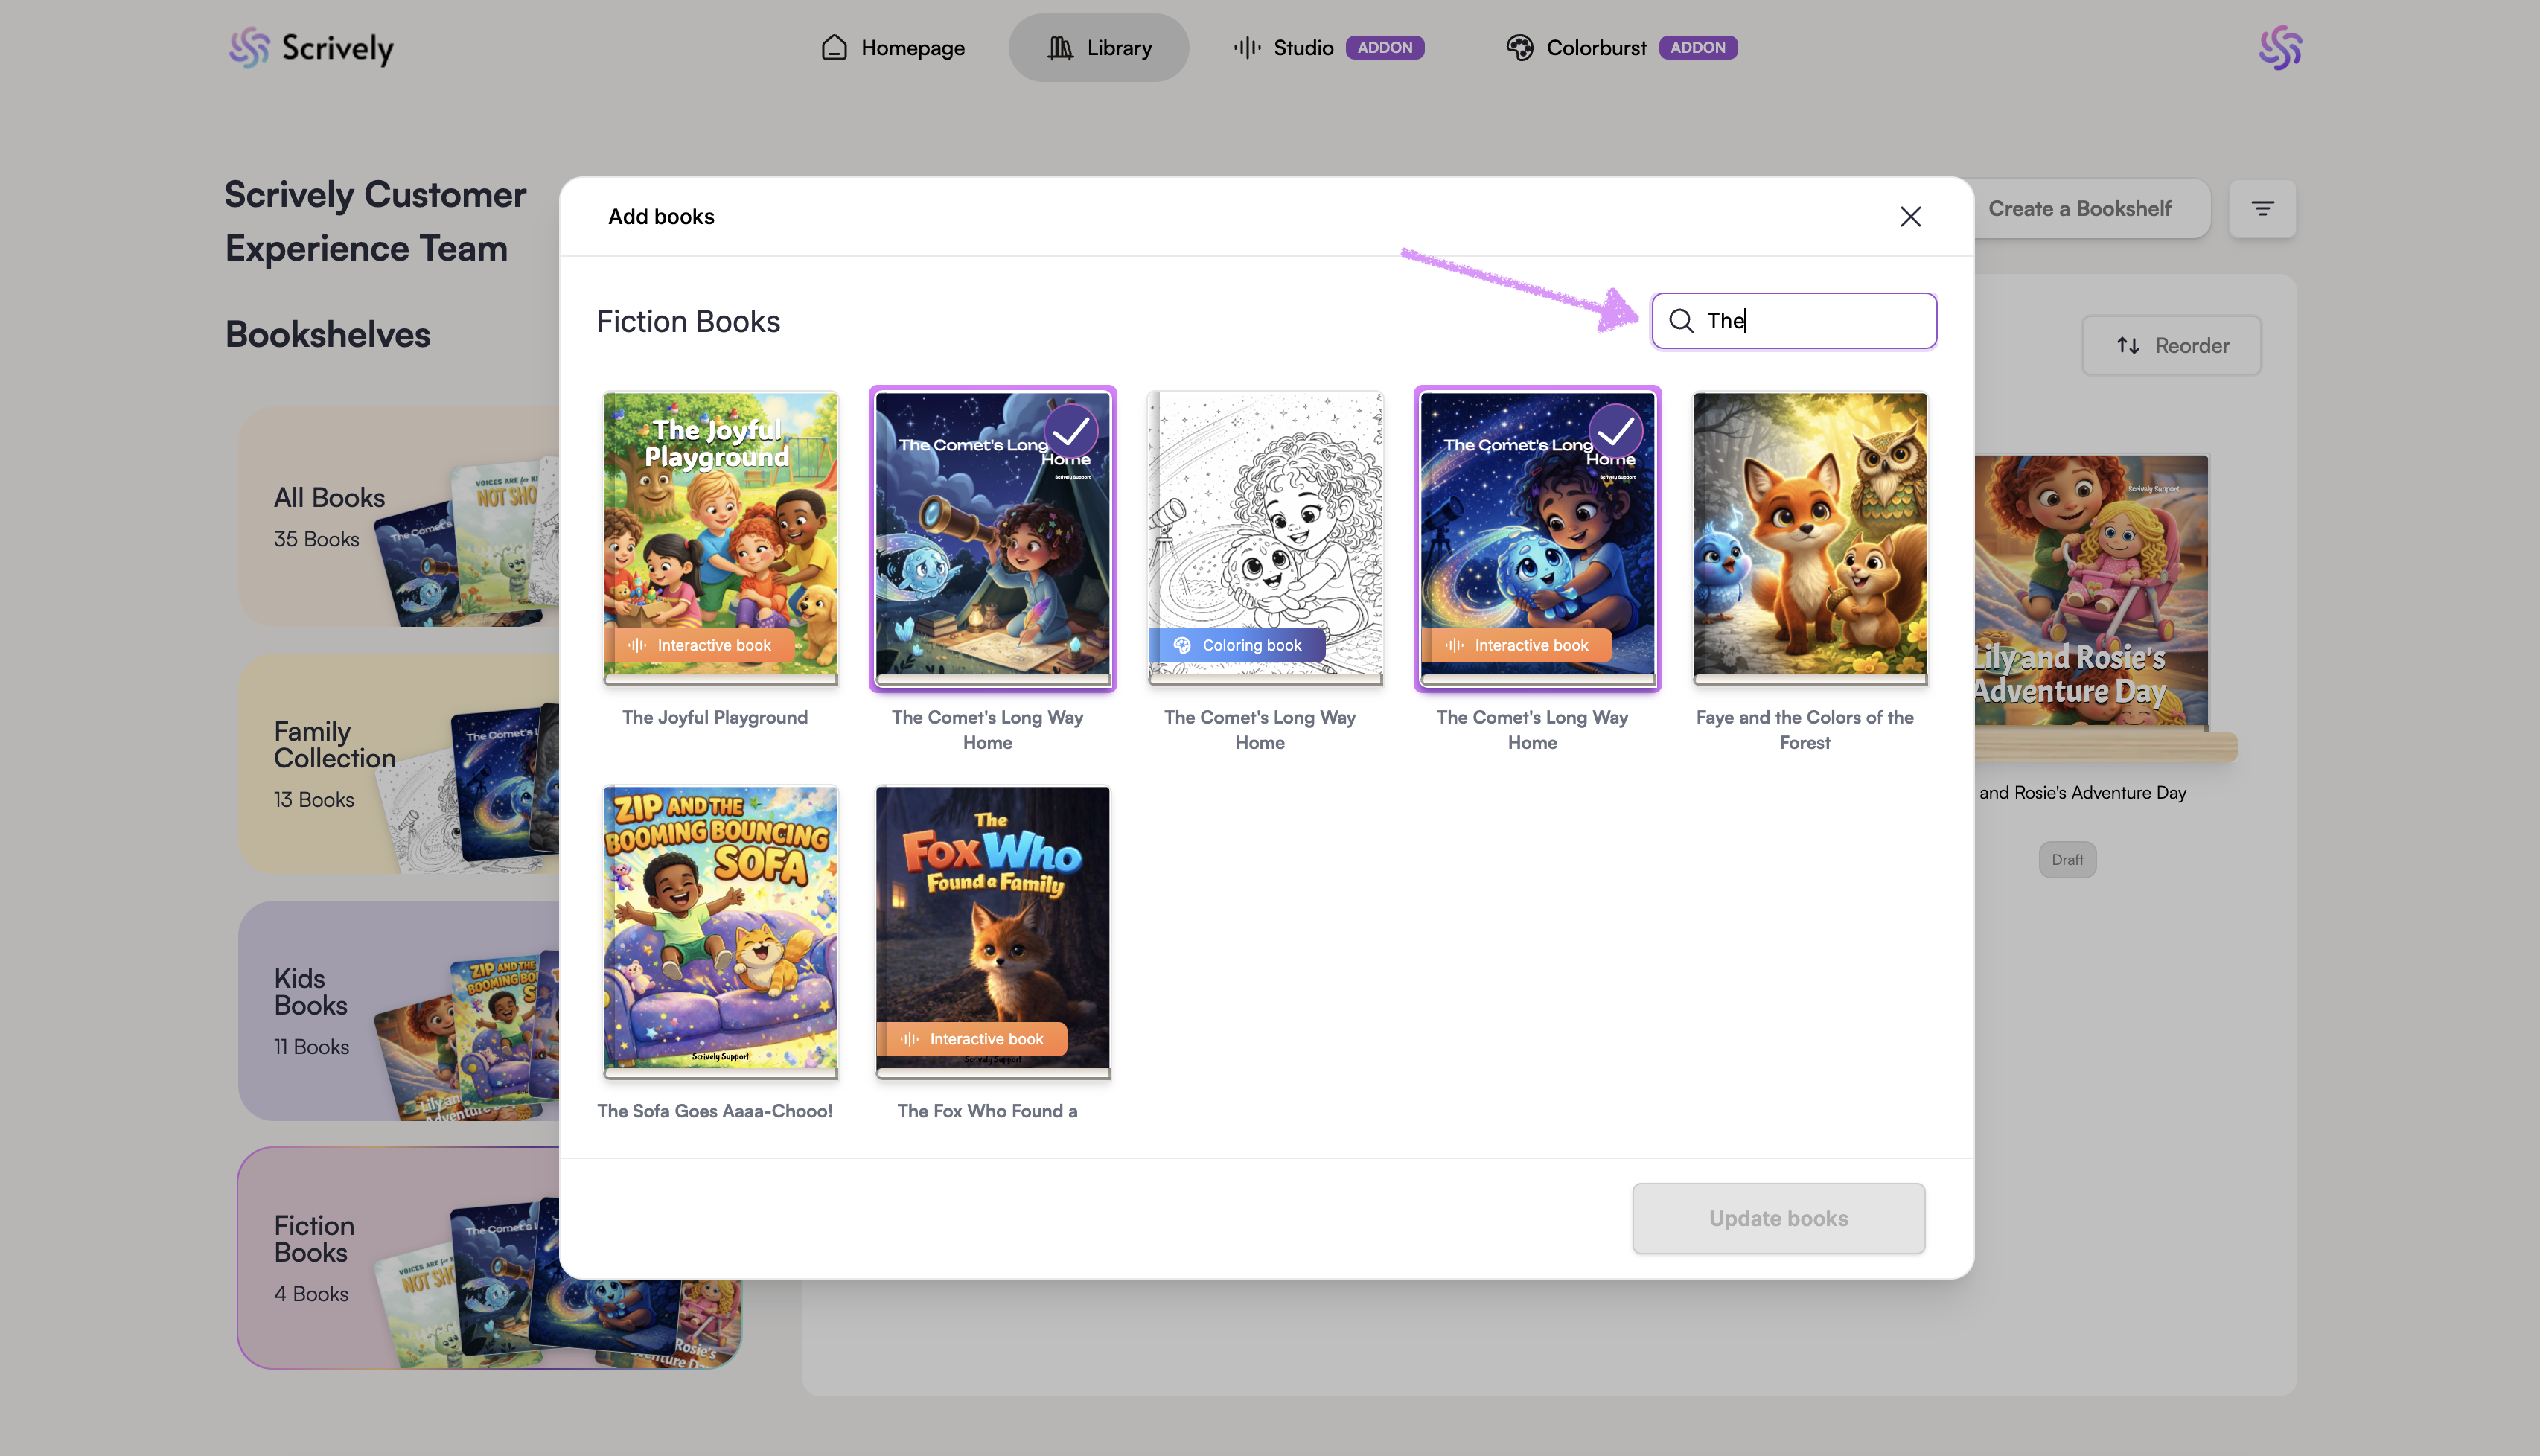Screen dimensions: 2540x1456
Task: Click Create a Bookshelf button
Action: (x=2079, y=209)
